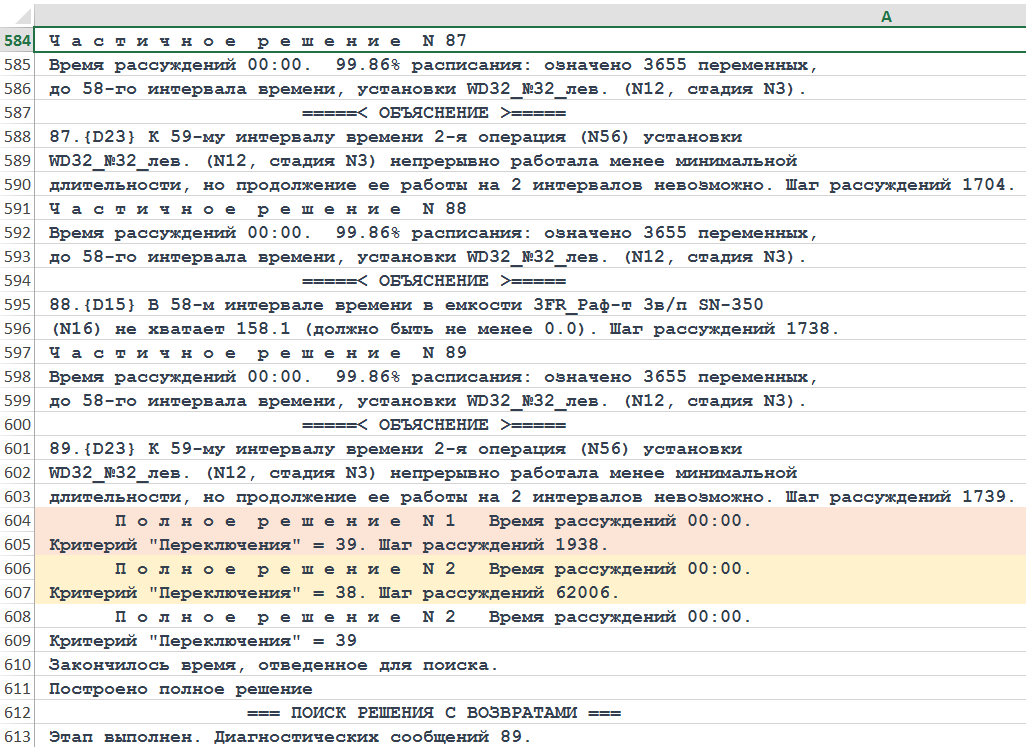Select the cell 'Частичное решение N 89'
The width and height of the screenshot is (1026, 747).
tap(258, 353)
